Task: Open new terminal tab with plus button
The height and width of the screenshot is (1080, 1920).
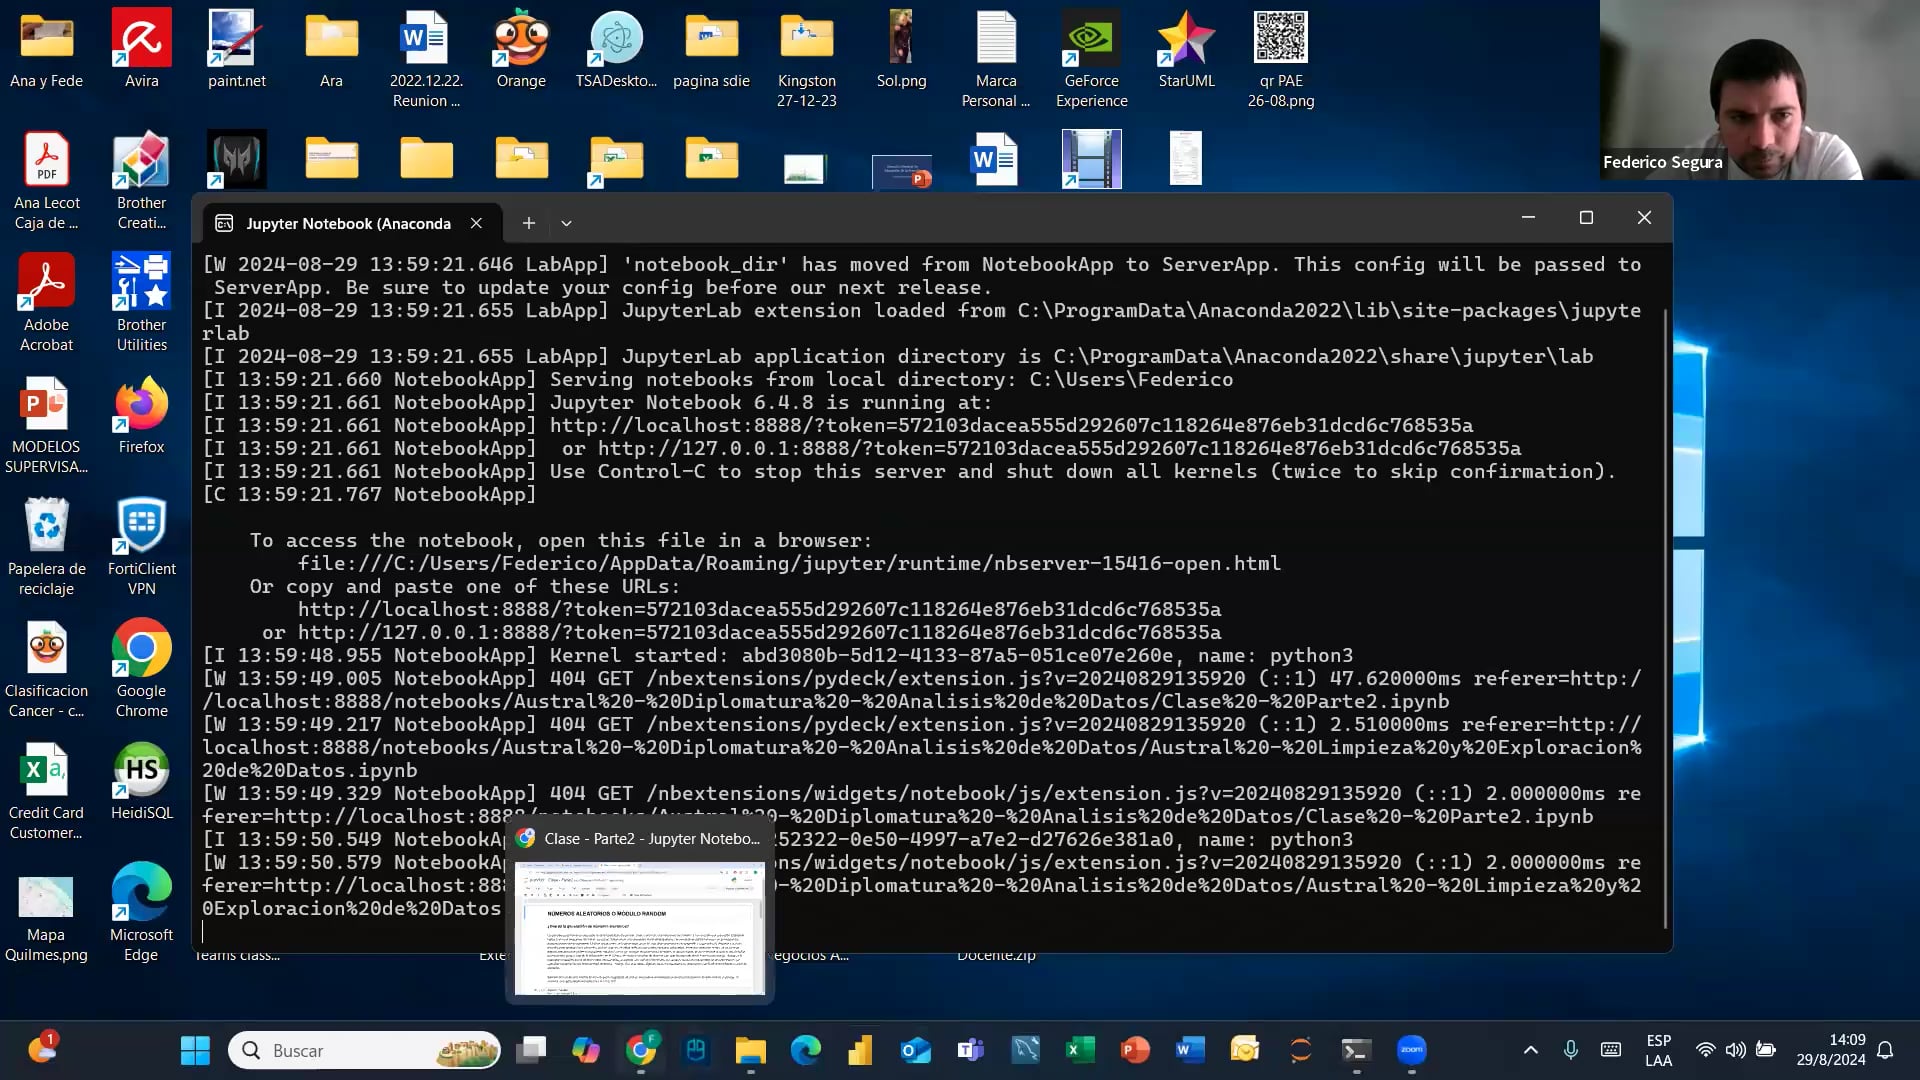Action: 529,223
